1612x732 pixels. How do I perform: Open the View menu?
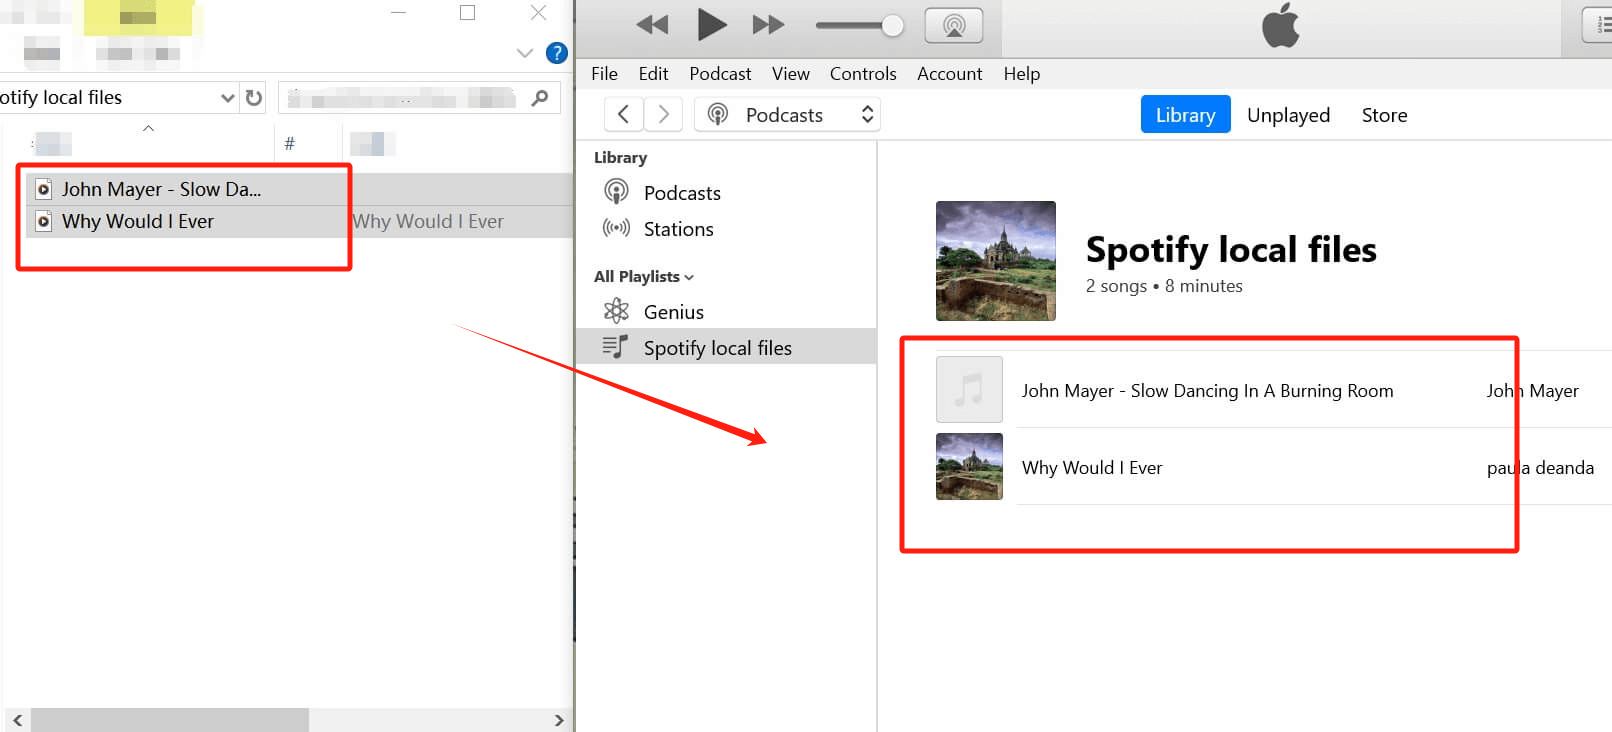tap(790, 74)
